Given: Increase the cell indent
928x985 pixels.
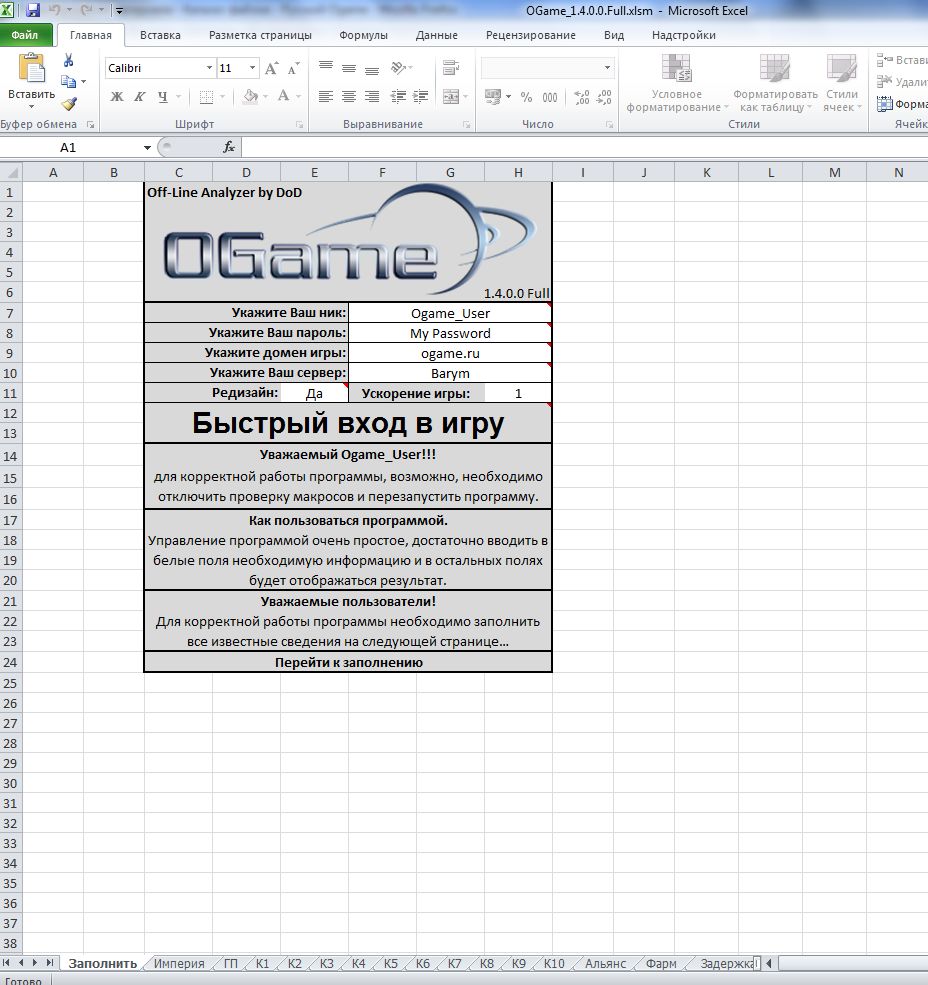Looking at the screenshot, I should pos(420,96).
